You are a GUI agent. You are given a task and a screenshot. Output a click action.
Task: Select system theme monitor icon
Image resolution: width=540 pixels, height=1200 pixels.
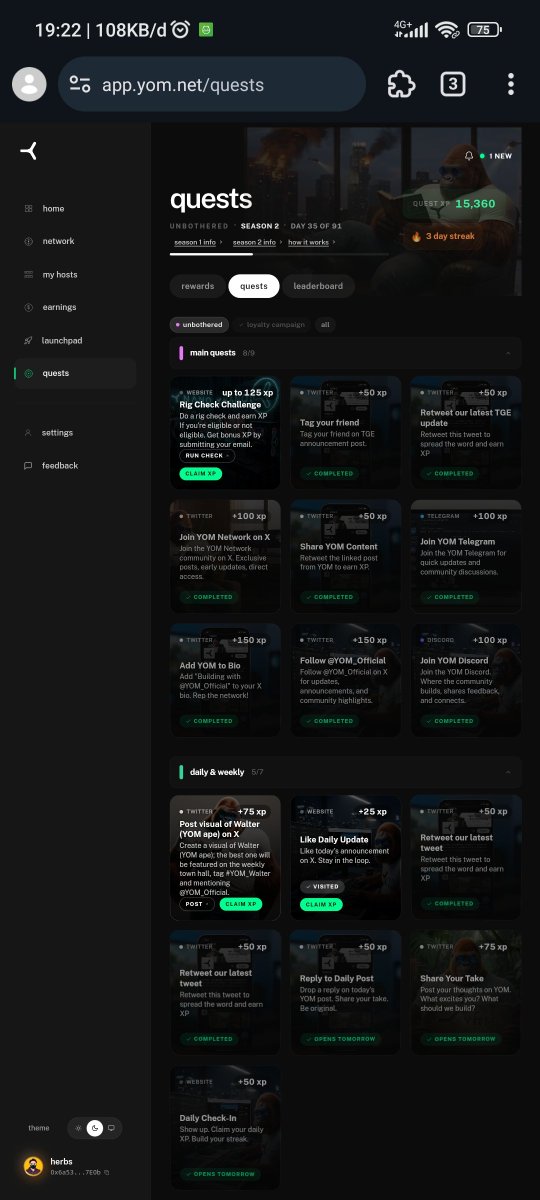[x=111, y=1128]
